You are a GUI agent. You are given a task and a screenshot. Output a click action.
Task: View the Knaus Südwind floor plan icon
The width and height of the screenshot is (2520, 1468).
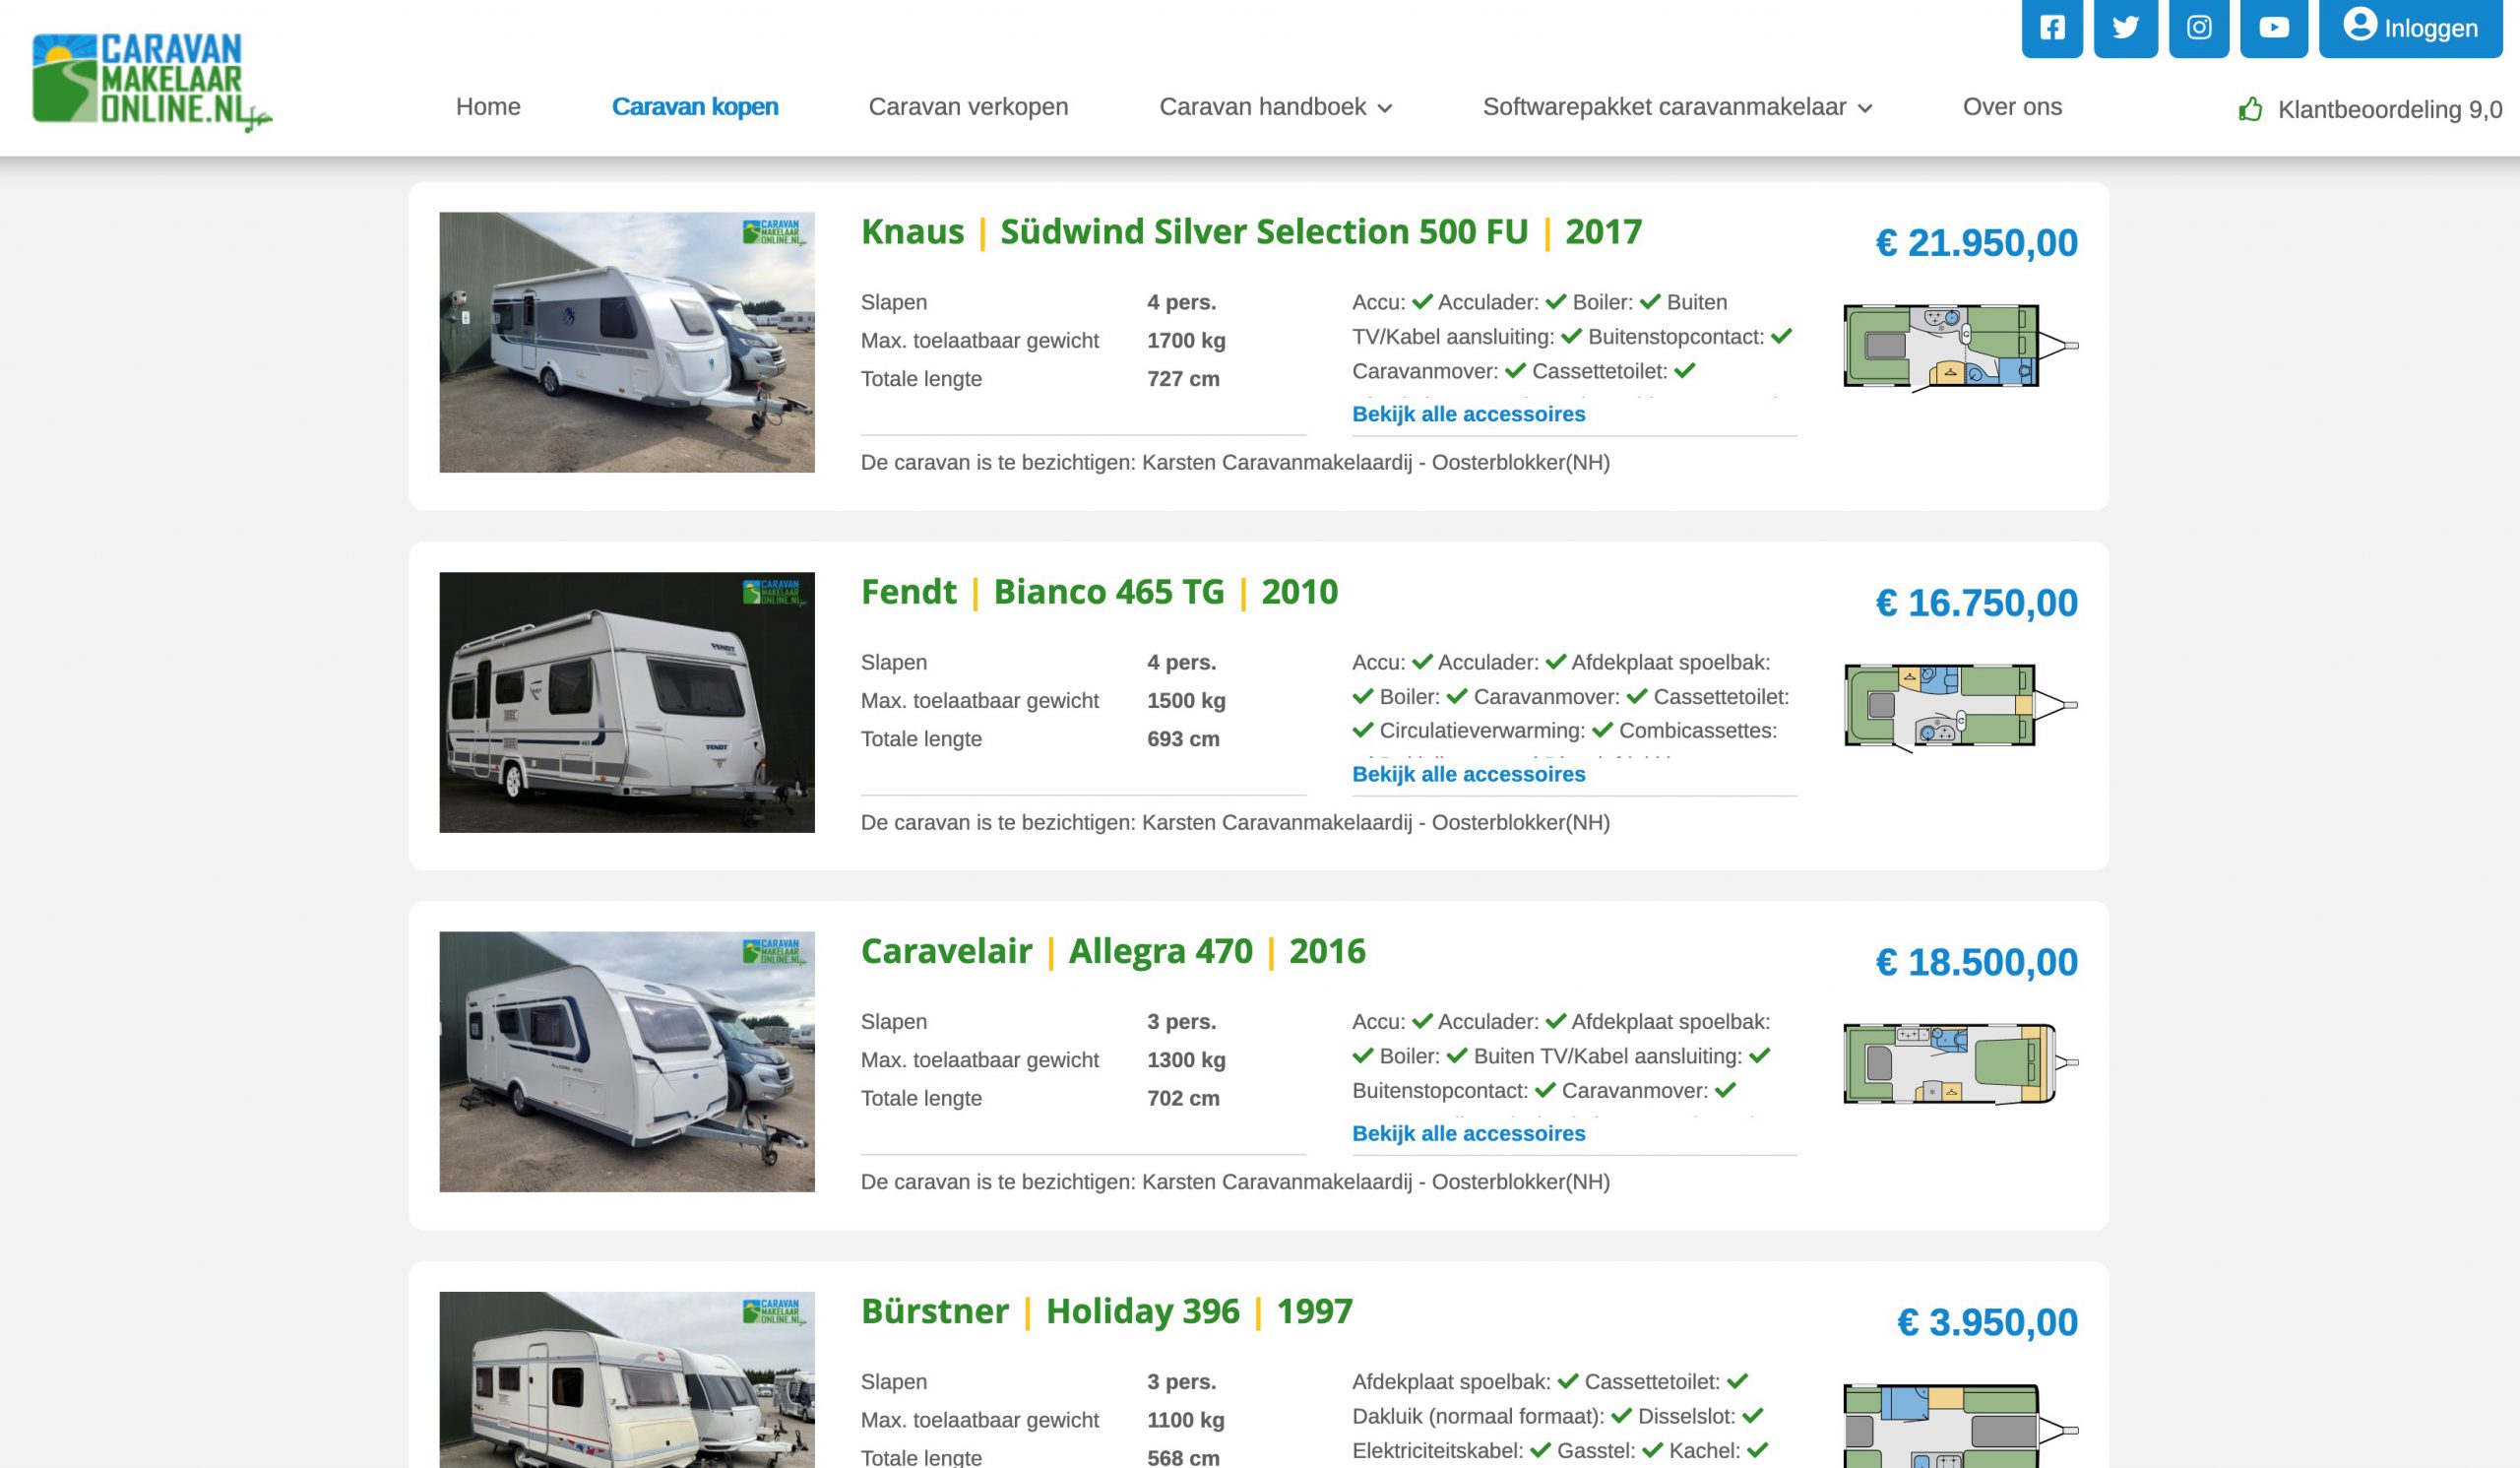pos(1961,347)
